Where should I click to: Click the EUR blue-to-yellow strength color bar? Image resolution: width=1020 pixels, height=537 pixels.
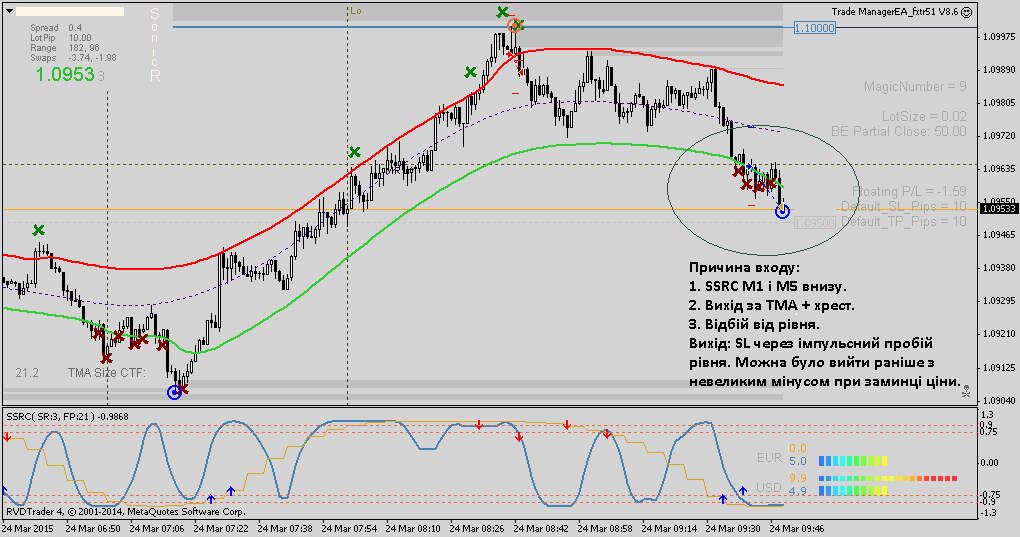[853, 461]
